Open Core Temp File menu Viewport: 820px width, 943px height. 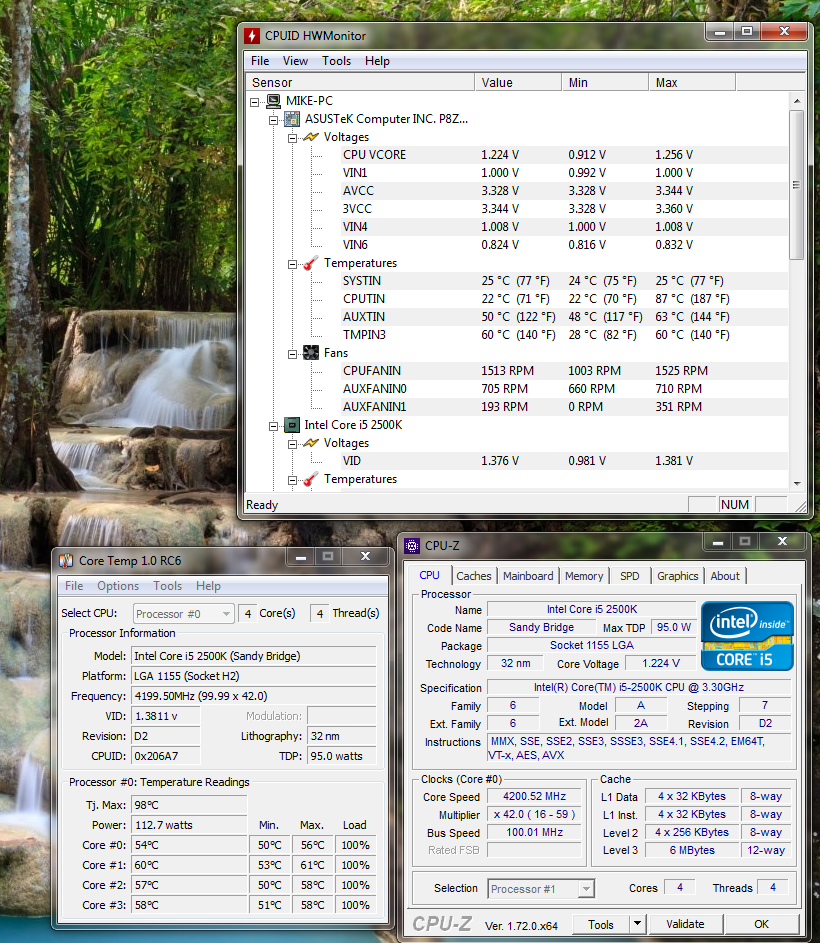point(74,586)
